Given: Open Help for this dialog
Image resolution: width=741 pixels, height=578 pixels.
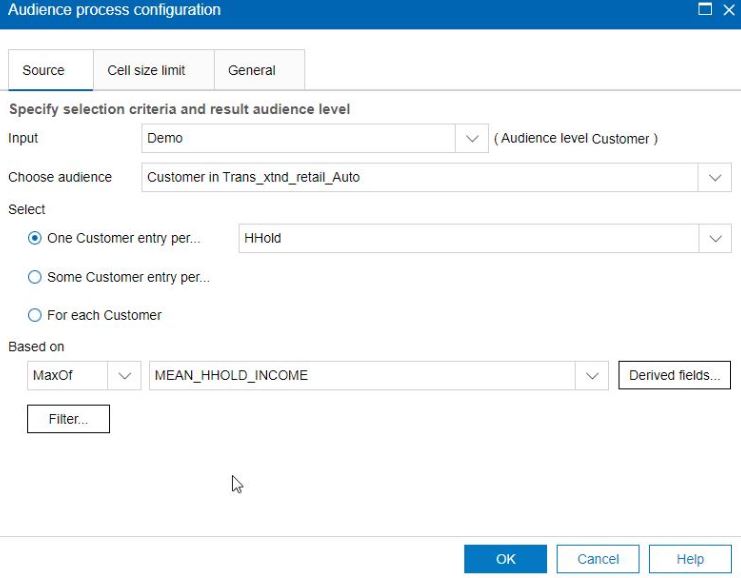Looking at the screenshot, I should coord(689,559).
